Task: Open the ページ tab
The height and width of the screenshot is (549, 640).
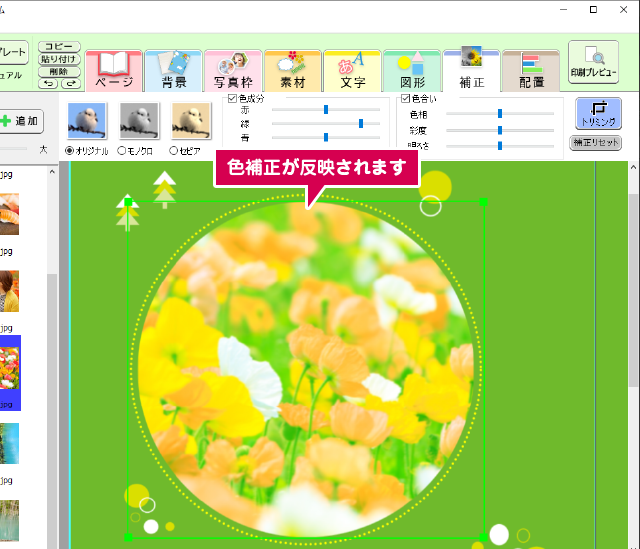Action: point(114,71)
